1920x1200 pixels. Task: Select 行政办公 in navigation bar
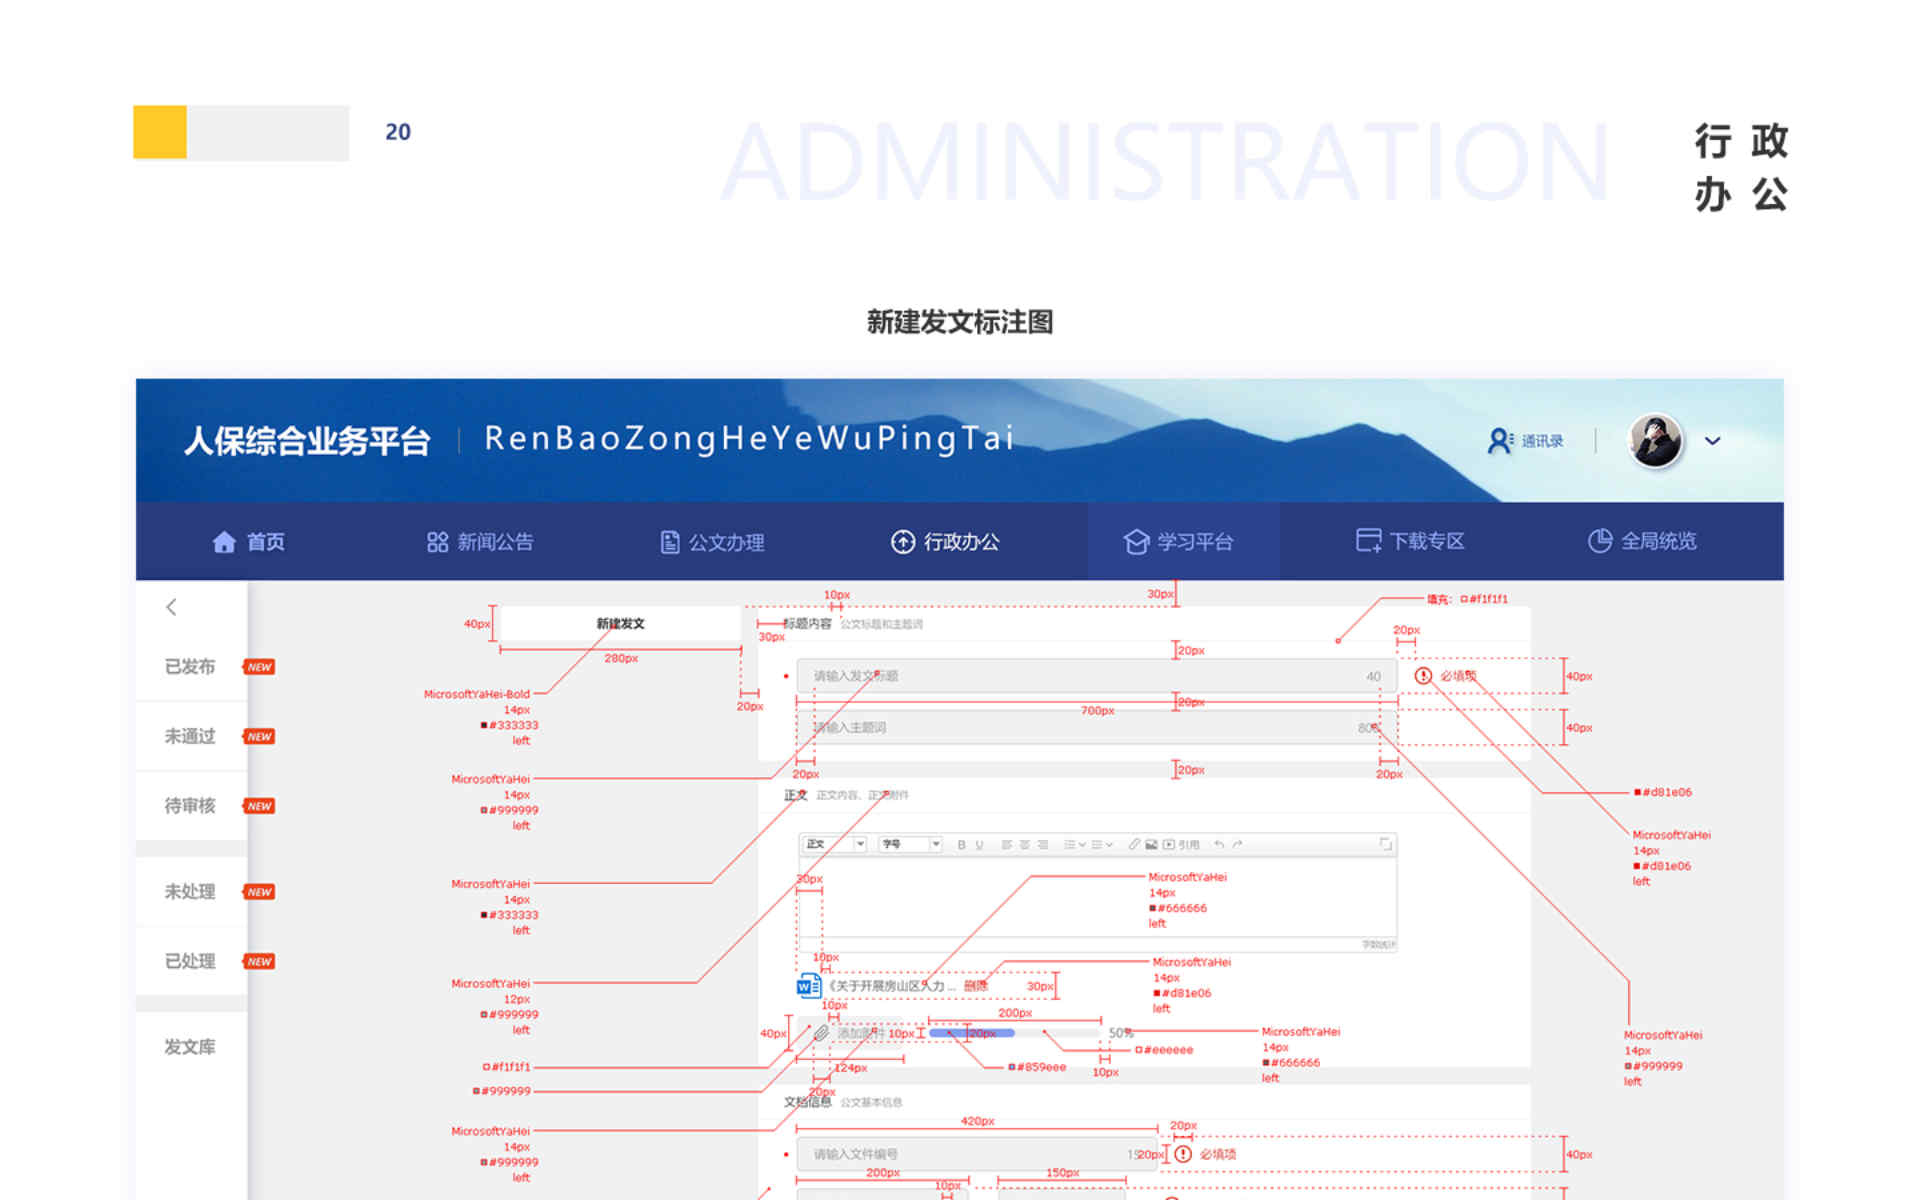point(945,542)
